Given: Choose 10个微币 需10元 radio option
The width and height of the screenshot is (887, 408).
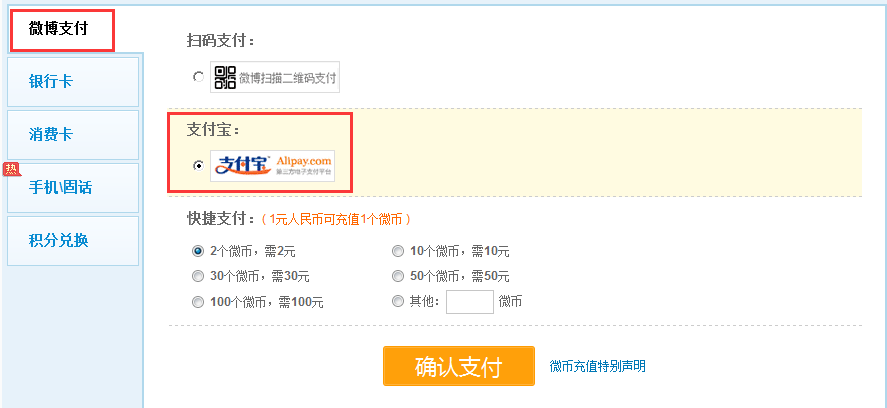Looking at the screenshot, I should (x=398, y=251).
